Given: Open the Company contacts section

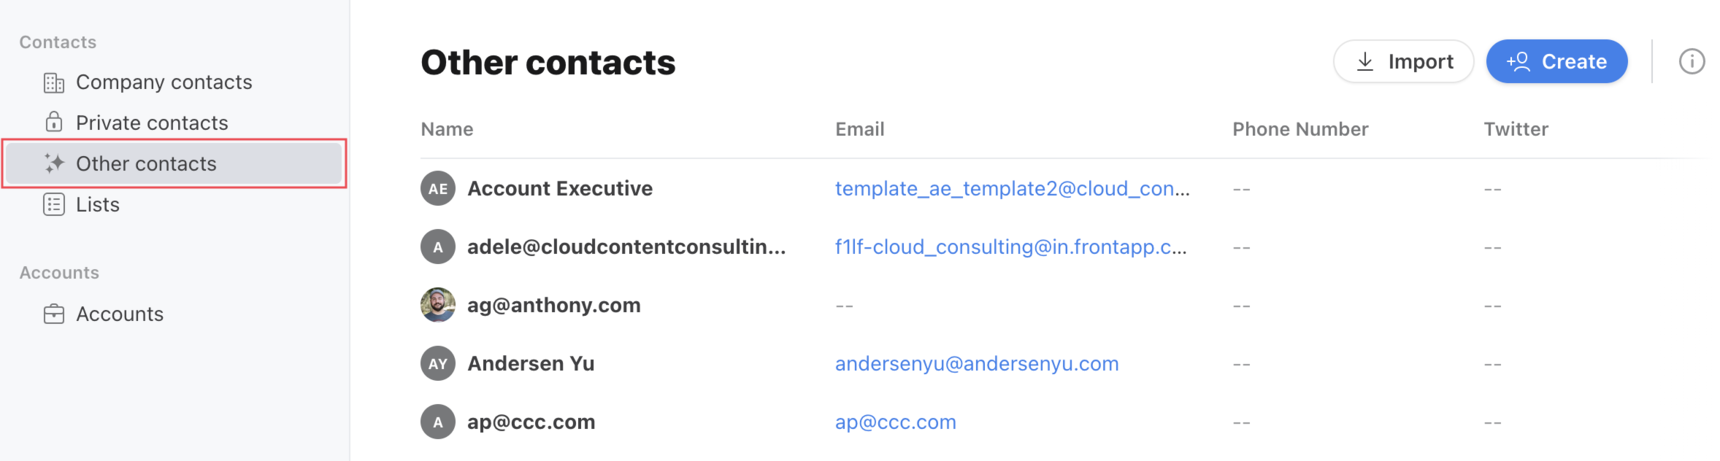Looking at the screenshot, I should (x=164, y=82).
